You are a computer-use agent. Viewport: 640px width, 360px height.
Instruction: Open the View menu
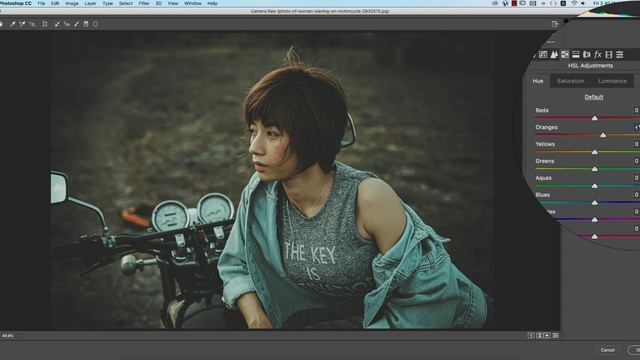173,3
